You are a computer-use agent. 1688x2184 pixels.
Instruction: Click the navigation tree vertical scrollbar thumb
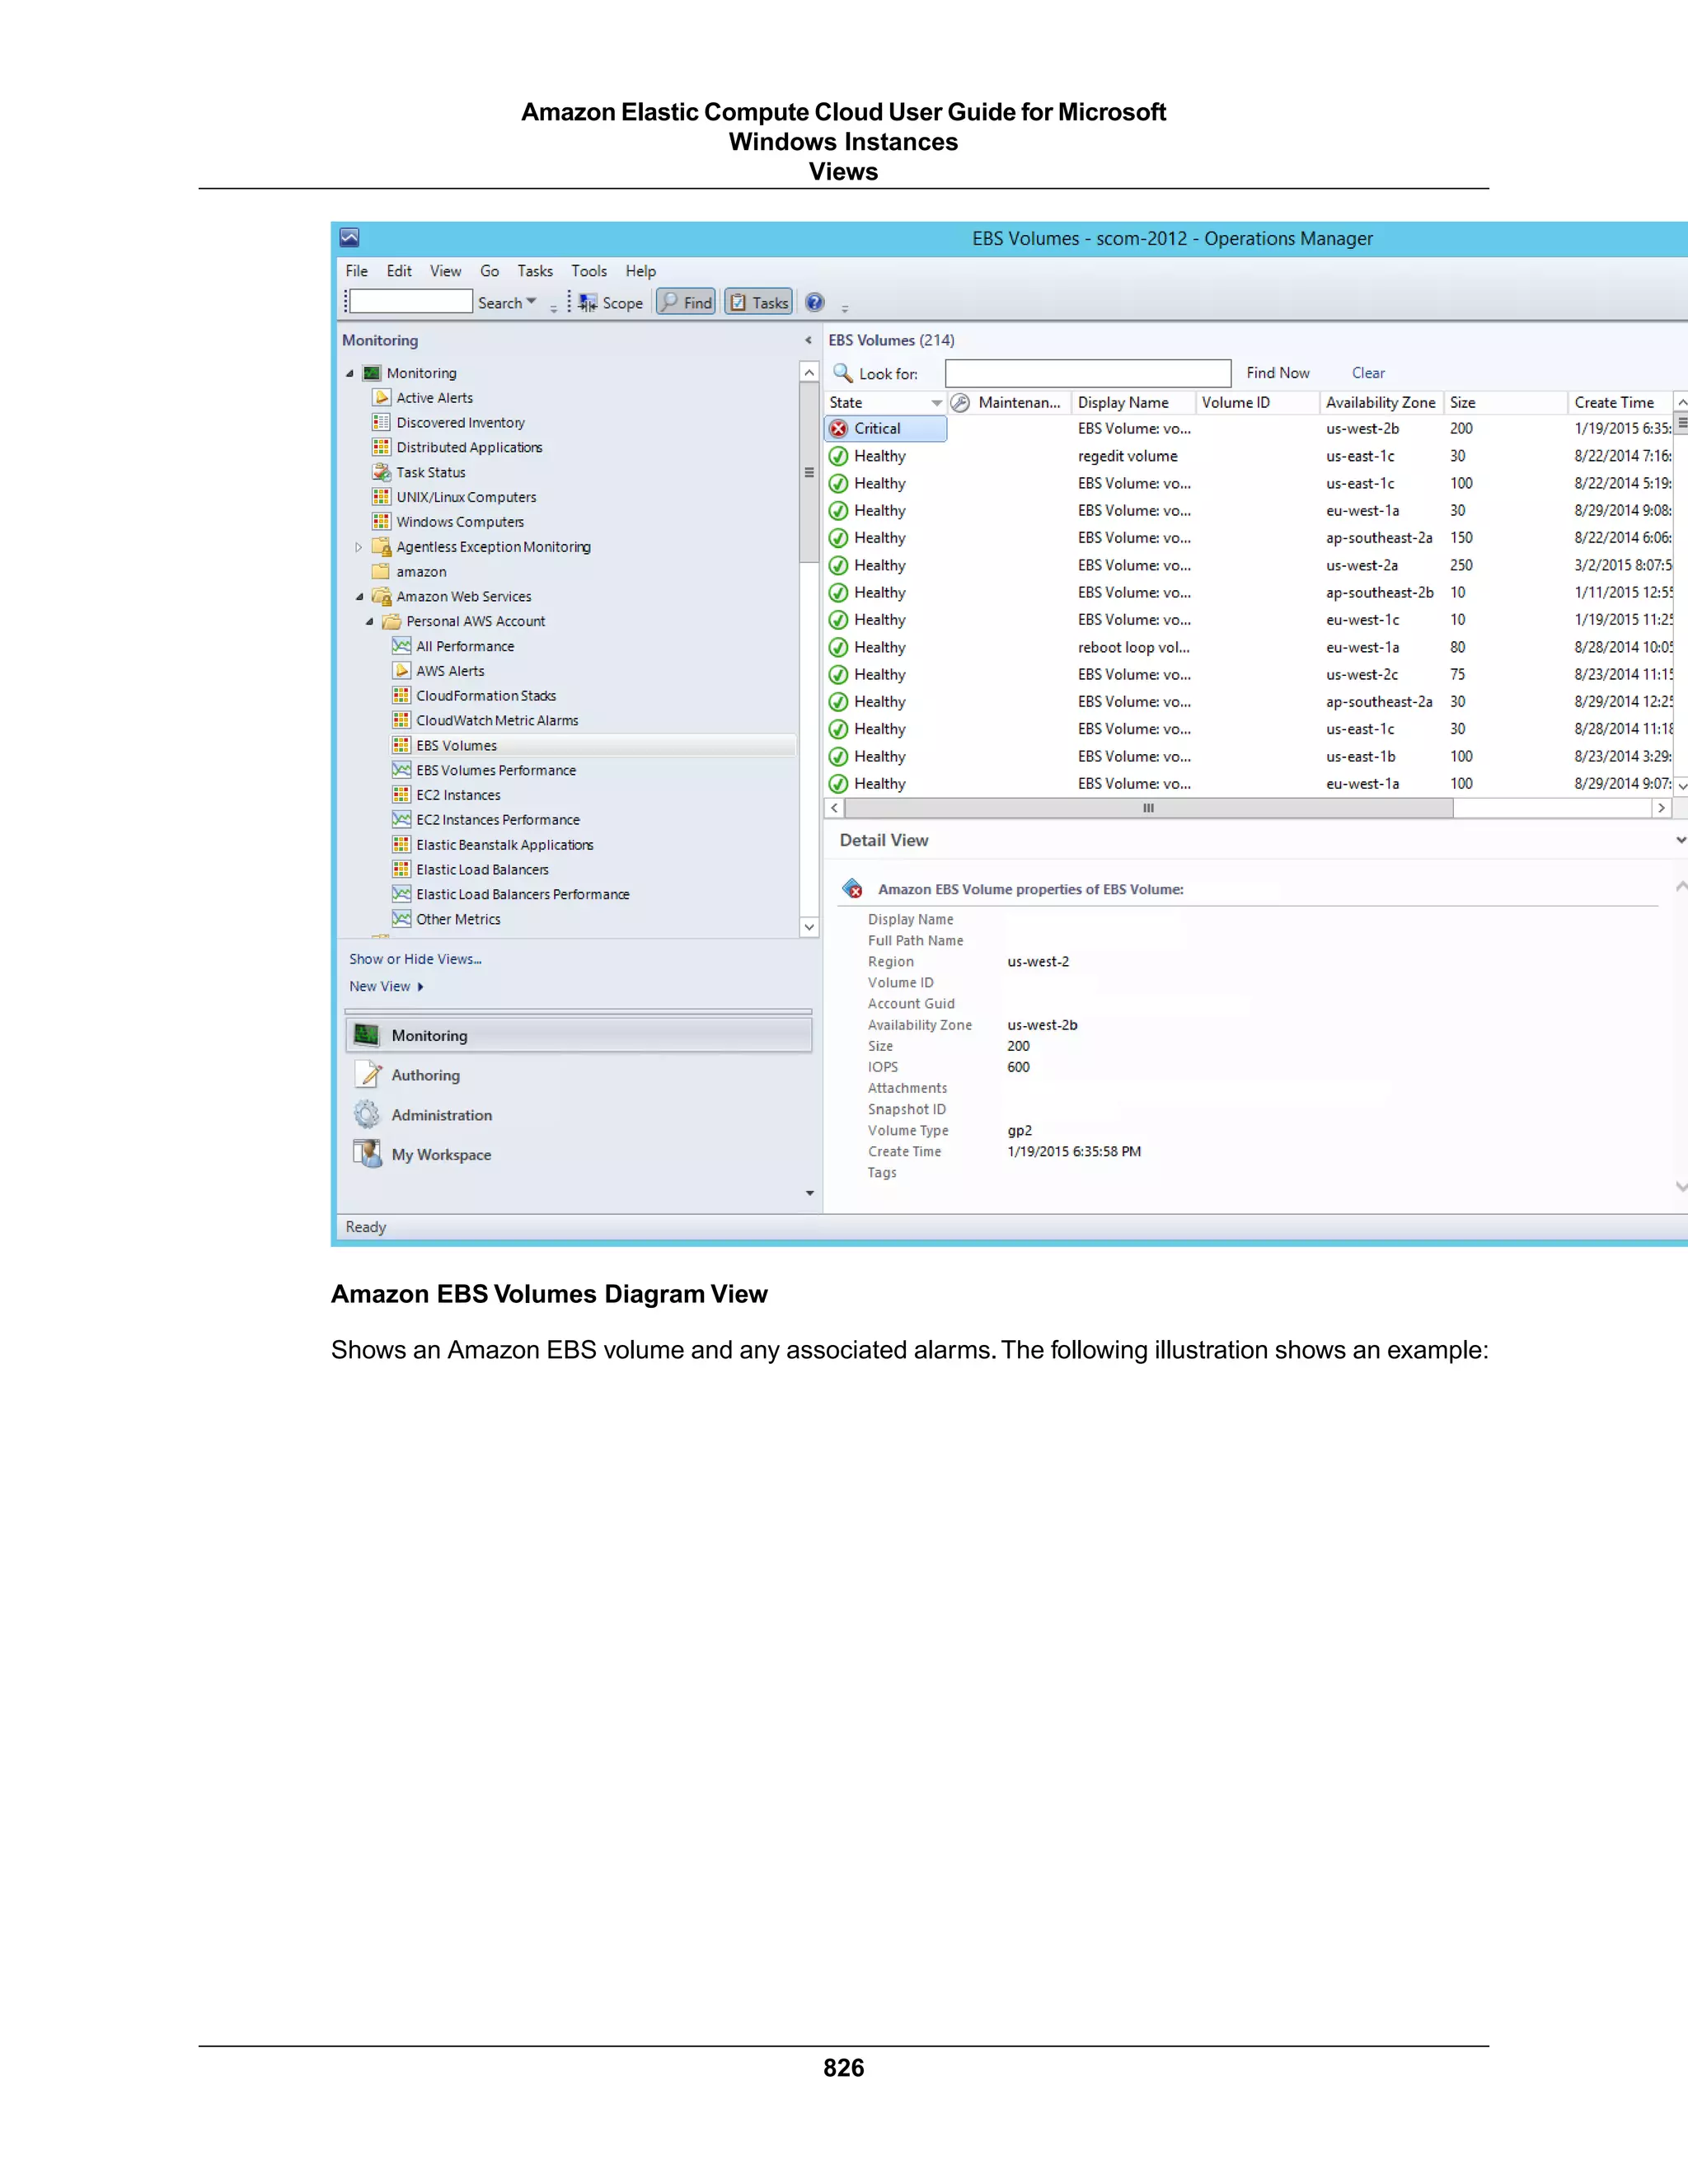click(x=809, y=472)
